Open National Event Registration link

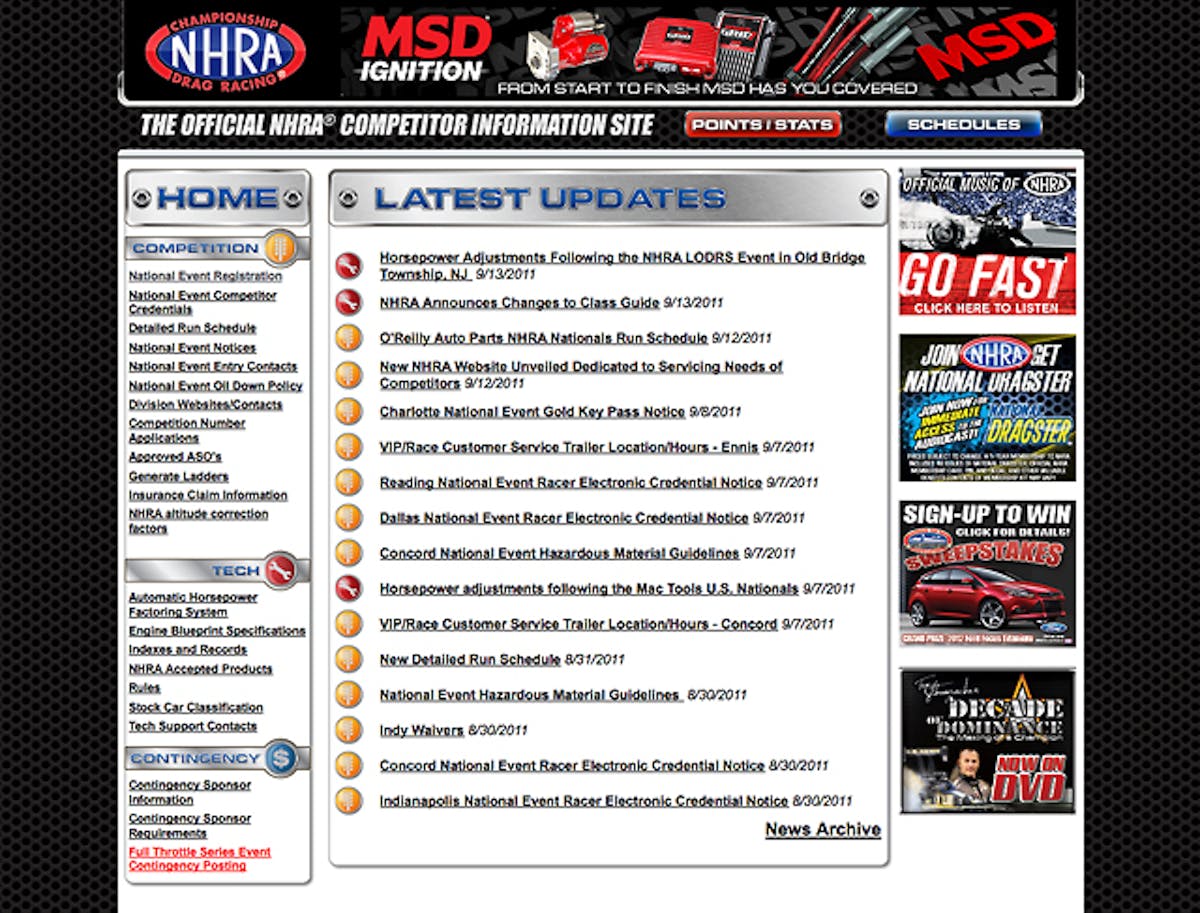point(205,276)
